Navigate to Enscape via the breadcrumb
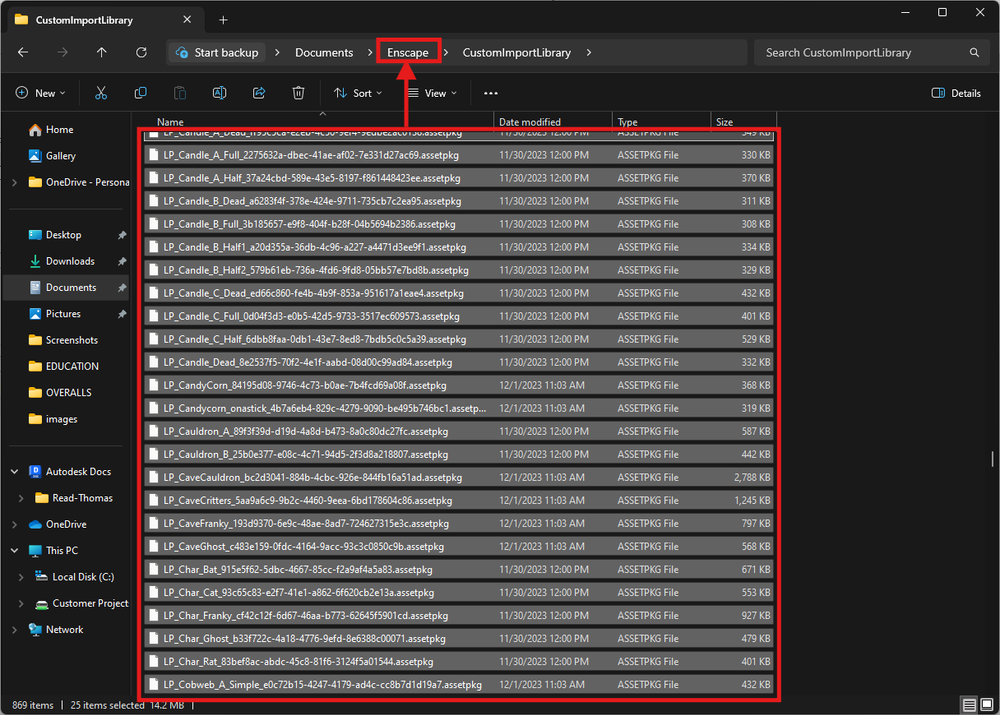The height and width of the screenshot is (715, 1000). (408, 51)
